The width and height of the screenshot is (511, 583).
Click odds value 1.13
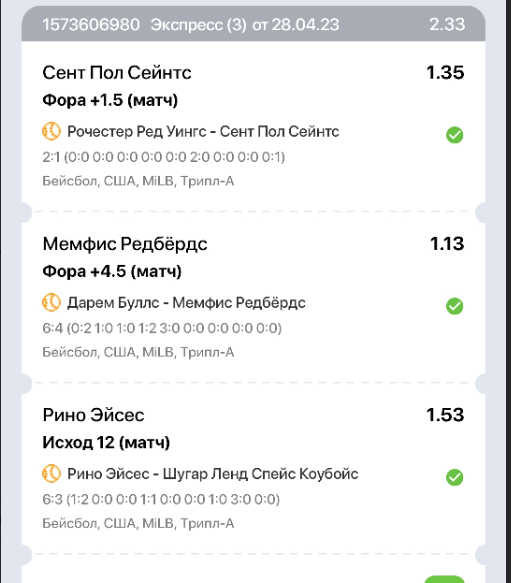[x=447, y=244]
